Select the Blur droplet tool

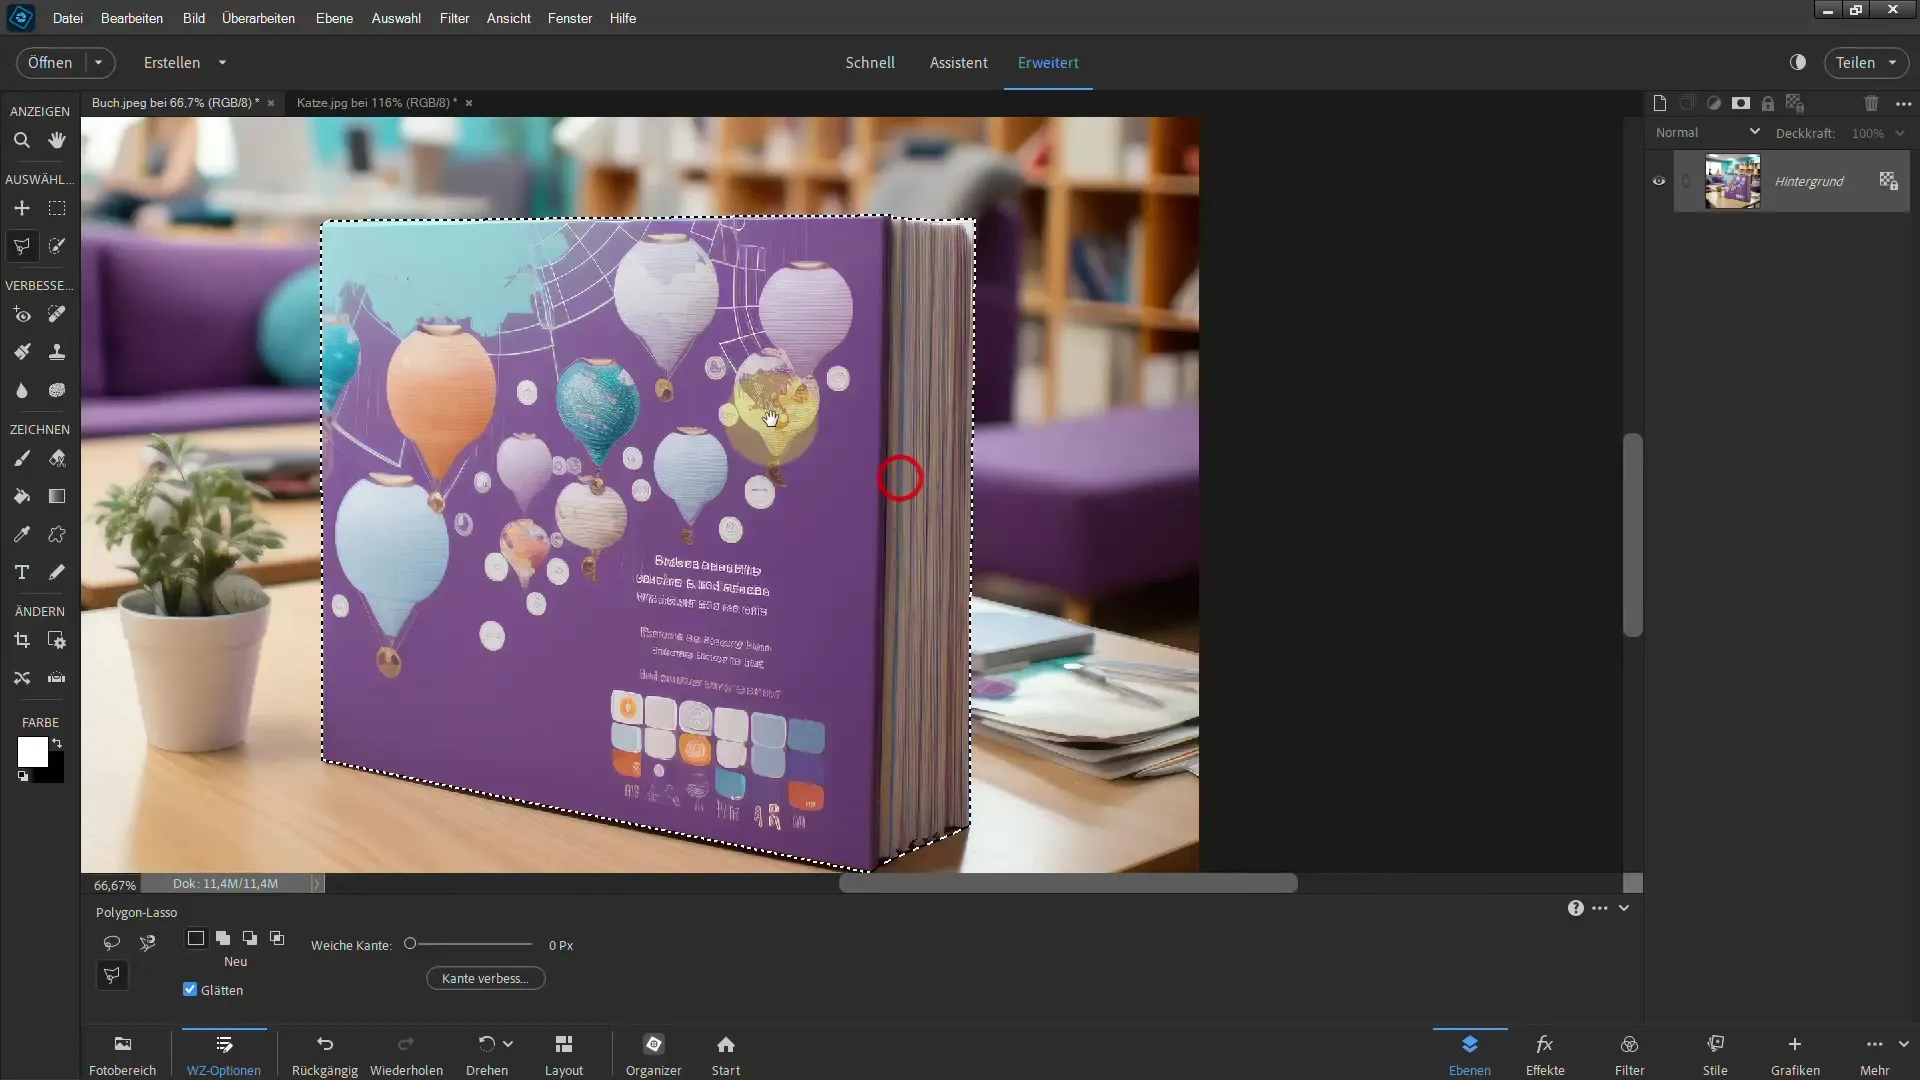point(21,390)
